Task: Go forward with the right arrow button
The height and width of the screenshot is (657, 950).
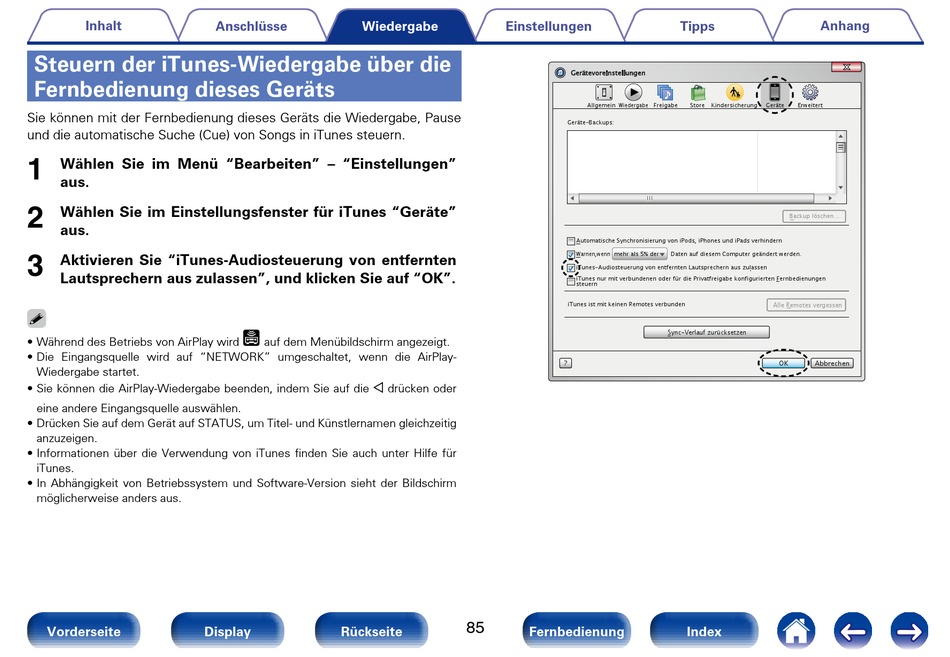Action: coord(909,631)
